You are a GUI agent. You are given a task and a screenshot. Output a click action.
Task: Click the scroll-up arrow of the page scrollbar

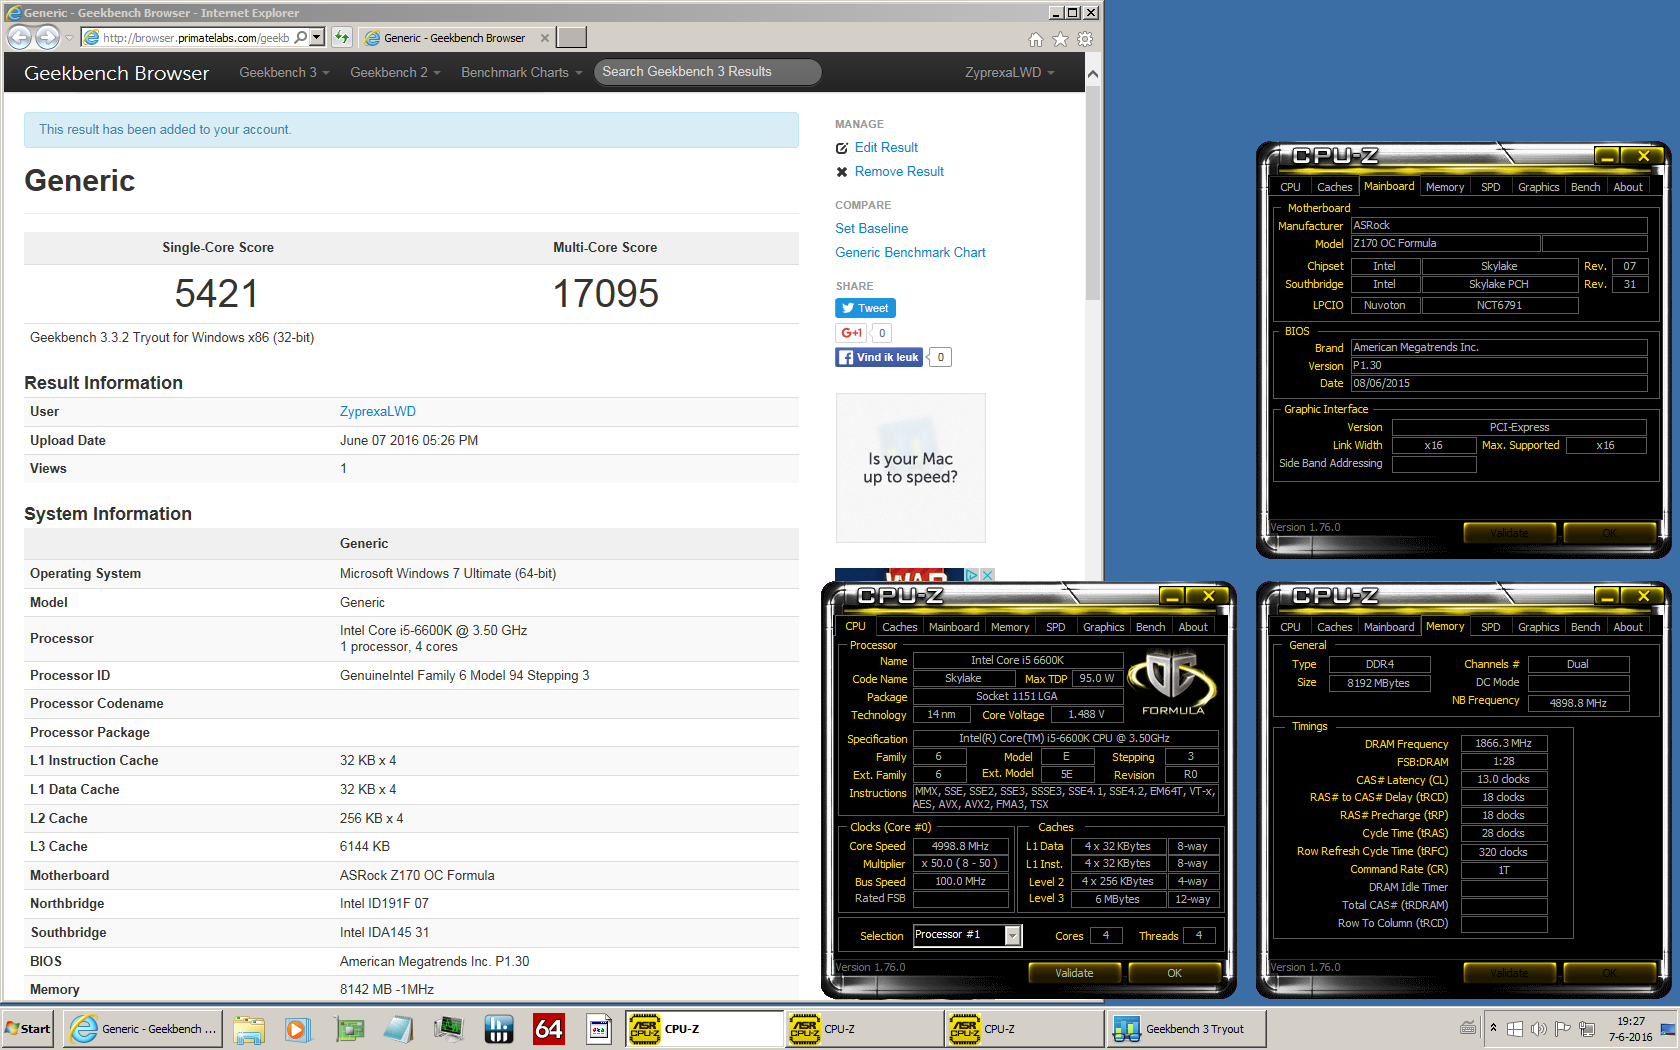[x=1093, y=75]
